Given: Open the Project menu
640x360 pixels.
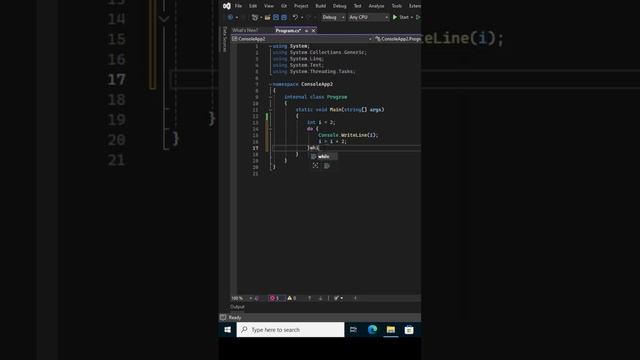Looking at the screenshot, I should tap(301, 6).
